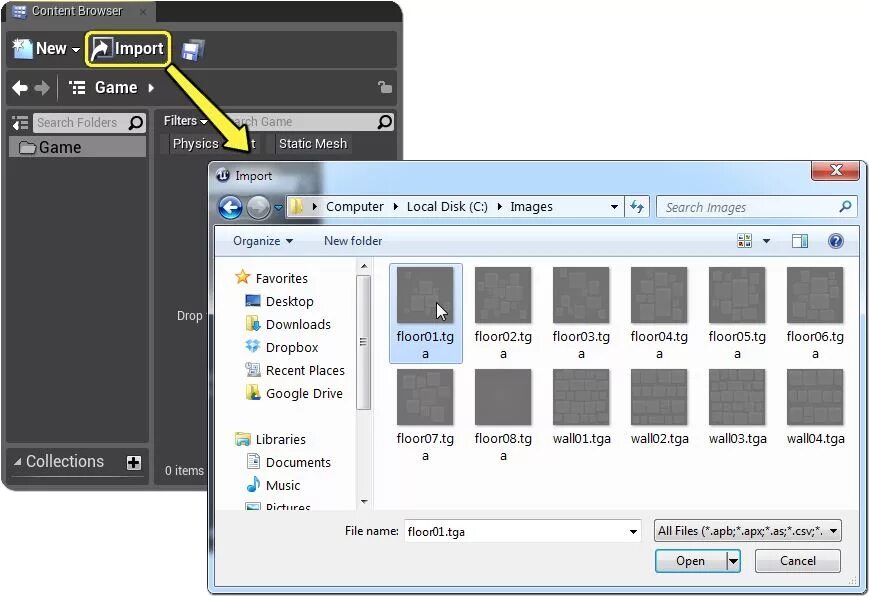Save all with the floppy disk icon
The width and height of the screenshot is (869, 596).
point(192,50)
